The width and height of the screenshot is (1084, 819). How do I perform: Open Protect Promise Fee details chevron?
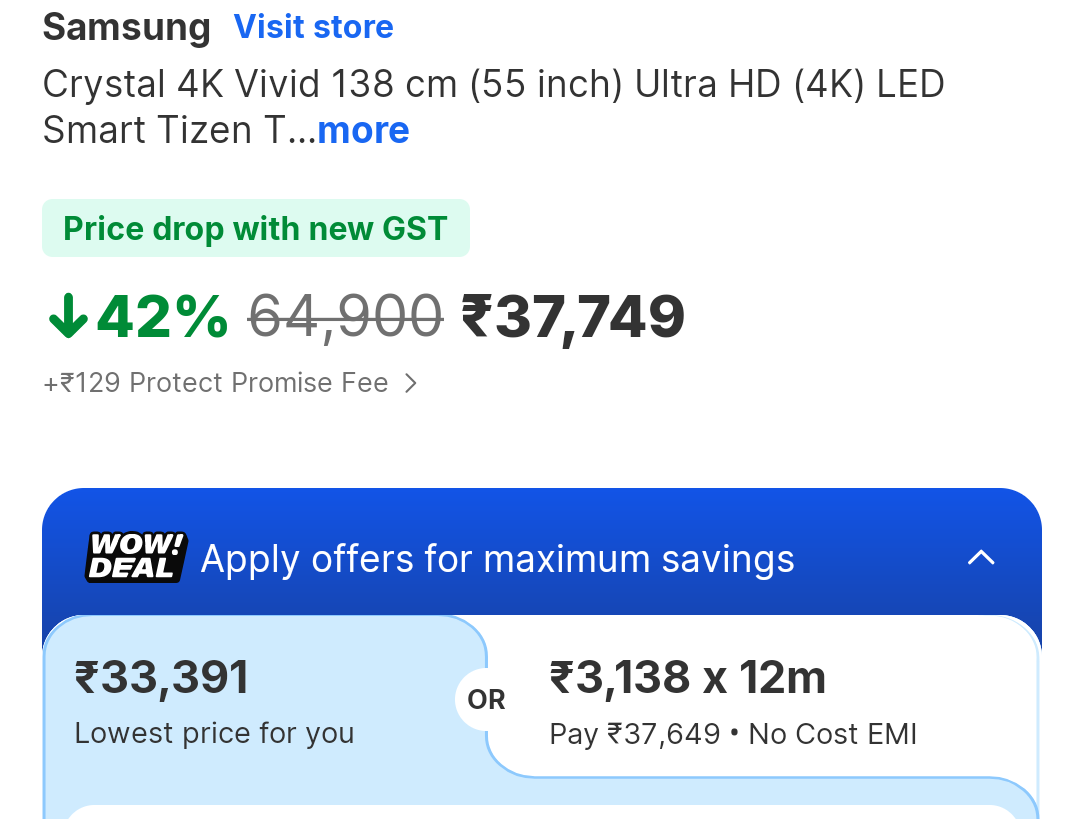(x=410, y=383)
